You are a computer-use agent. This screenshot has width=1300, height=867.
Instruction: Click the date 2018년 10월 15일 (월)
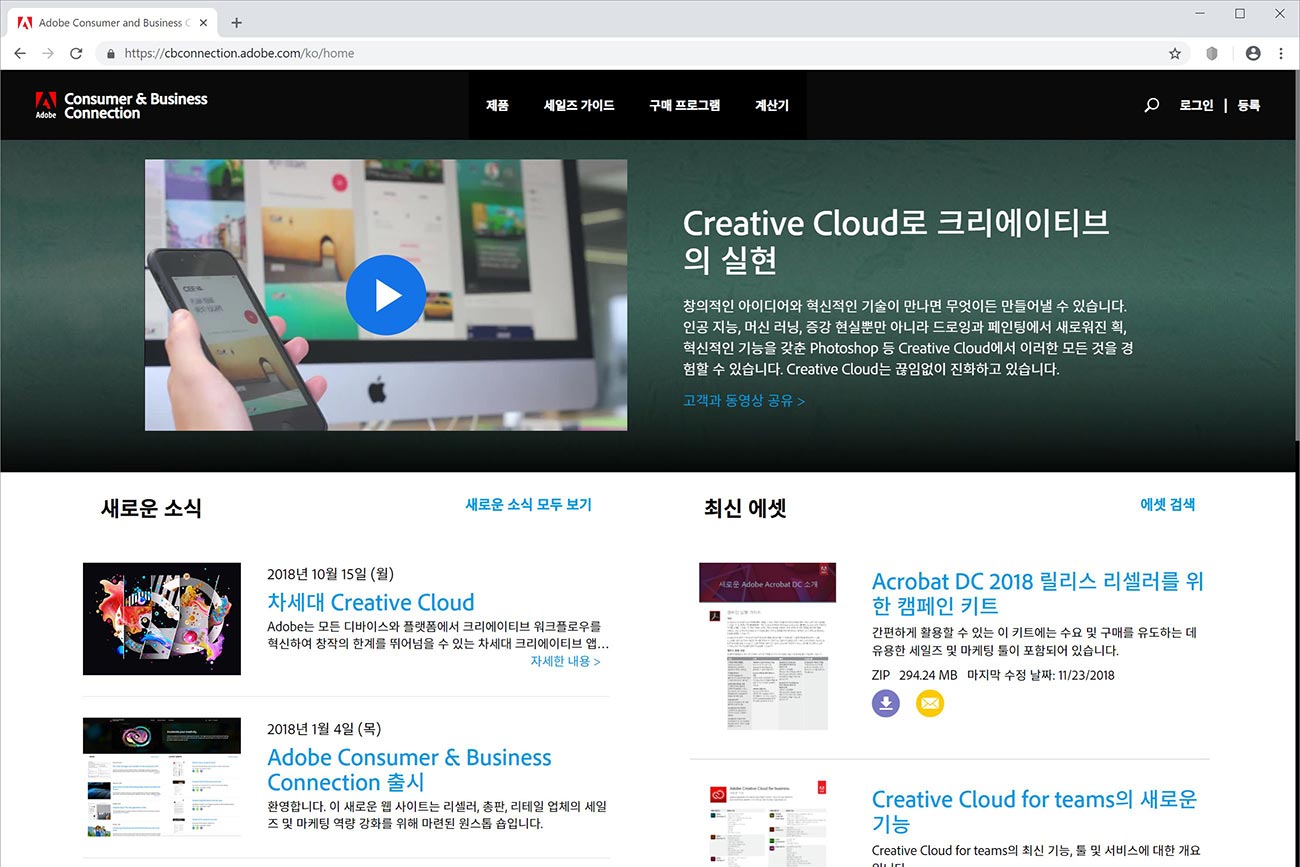coord(331,574)
